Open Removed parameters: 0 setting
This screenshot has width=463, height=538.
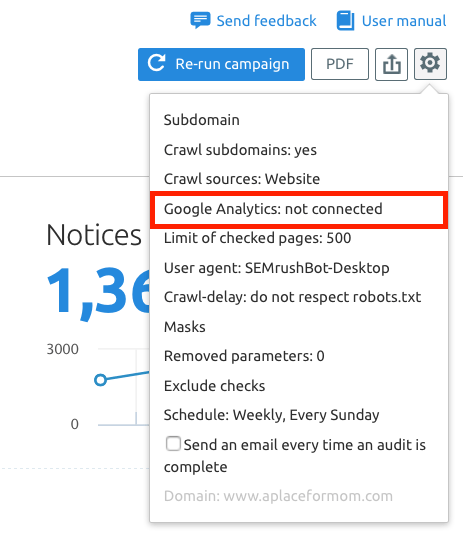(244, 356)
